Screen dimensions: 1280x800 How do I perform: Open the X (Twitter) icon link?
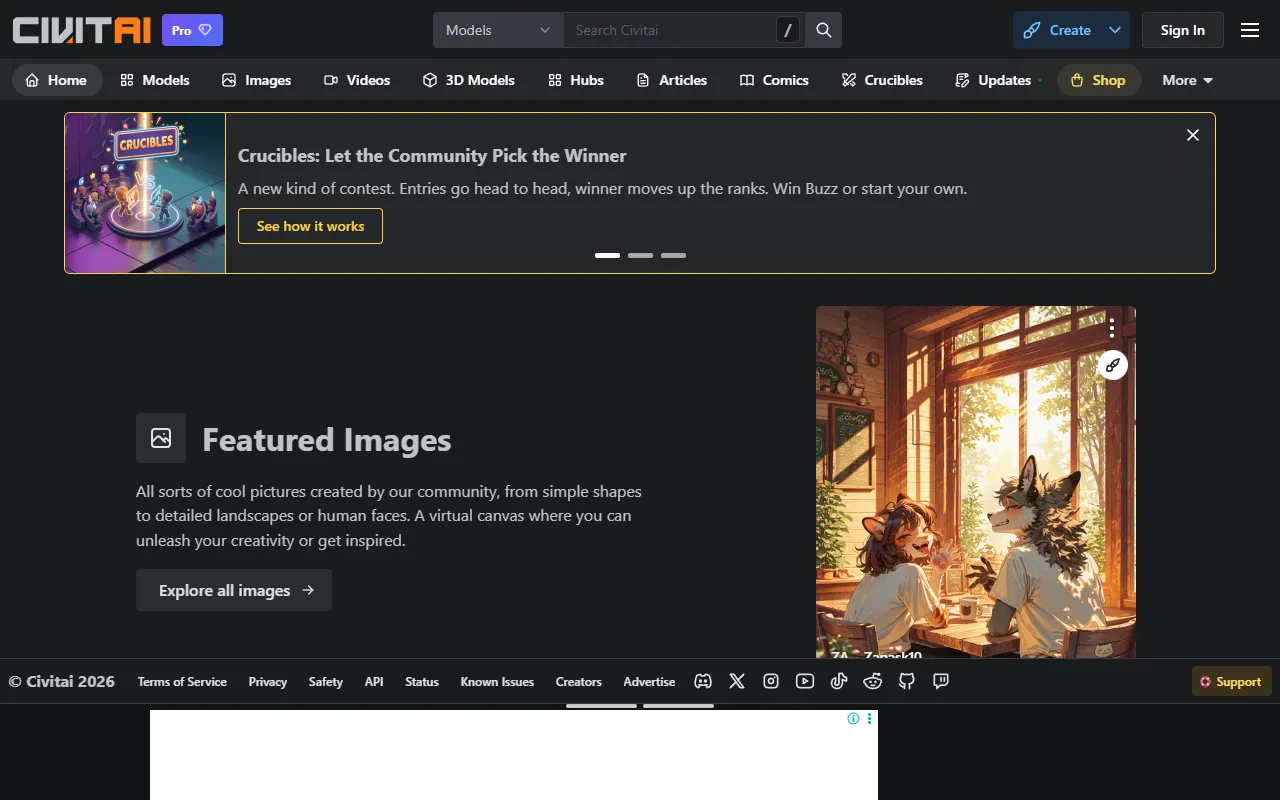(x=737, y=681)
